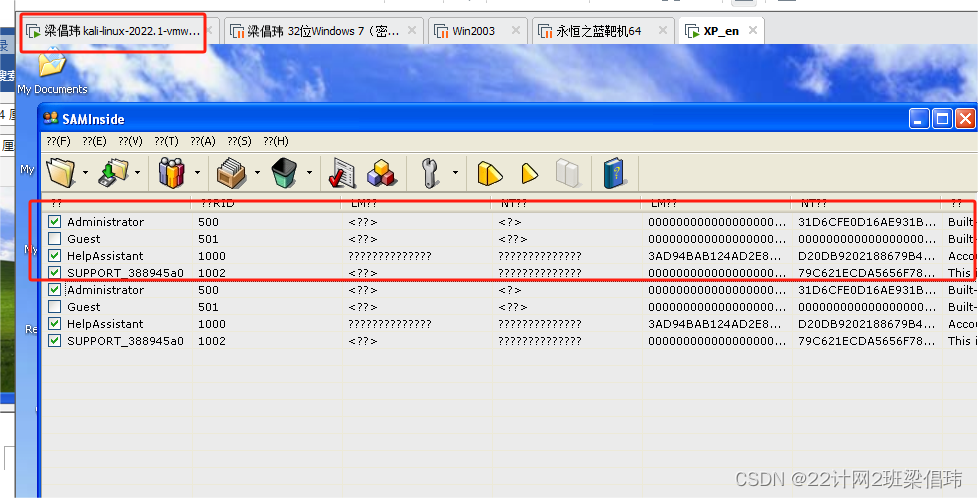The width and height of the screenshot is (978, 498).
Task: Uncheck first Administrator row checkbox
Action: (x=55, y=222)
